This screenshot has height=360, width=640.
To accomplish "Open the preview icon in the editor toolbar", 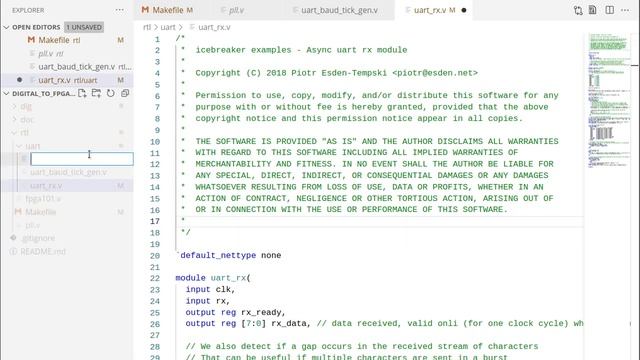I will click(x=593, y=10).
